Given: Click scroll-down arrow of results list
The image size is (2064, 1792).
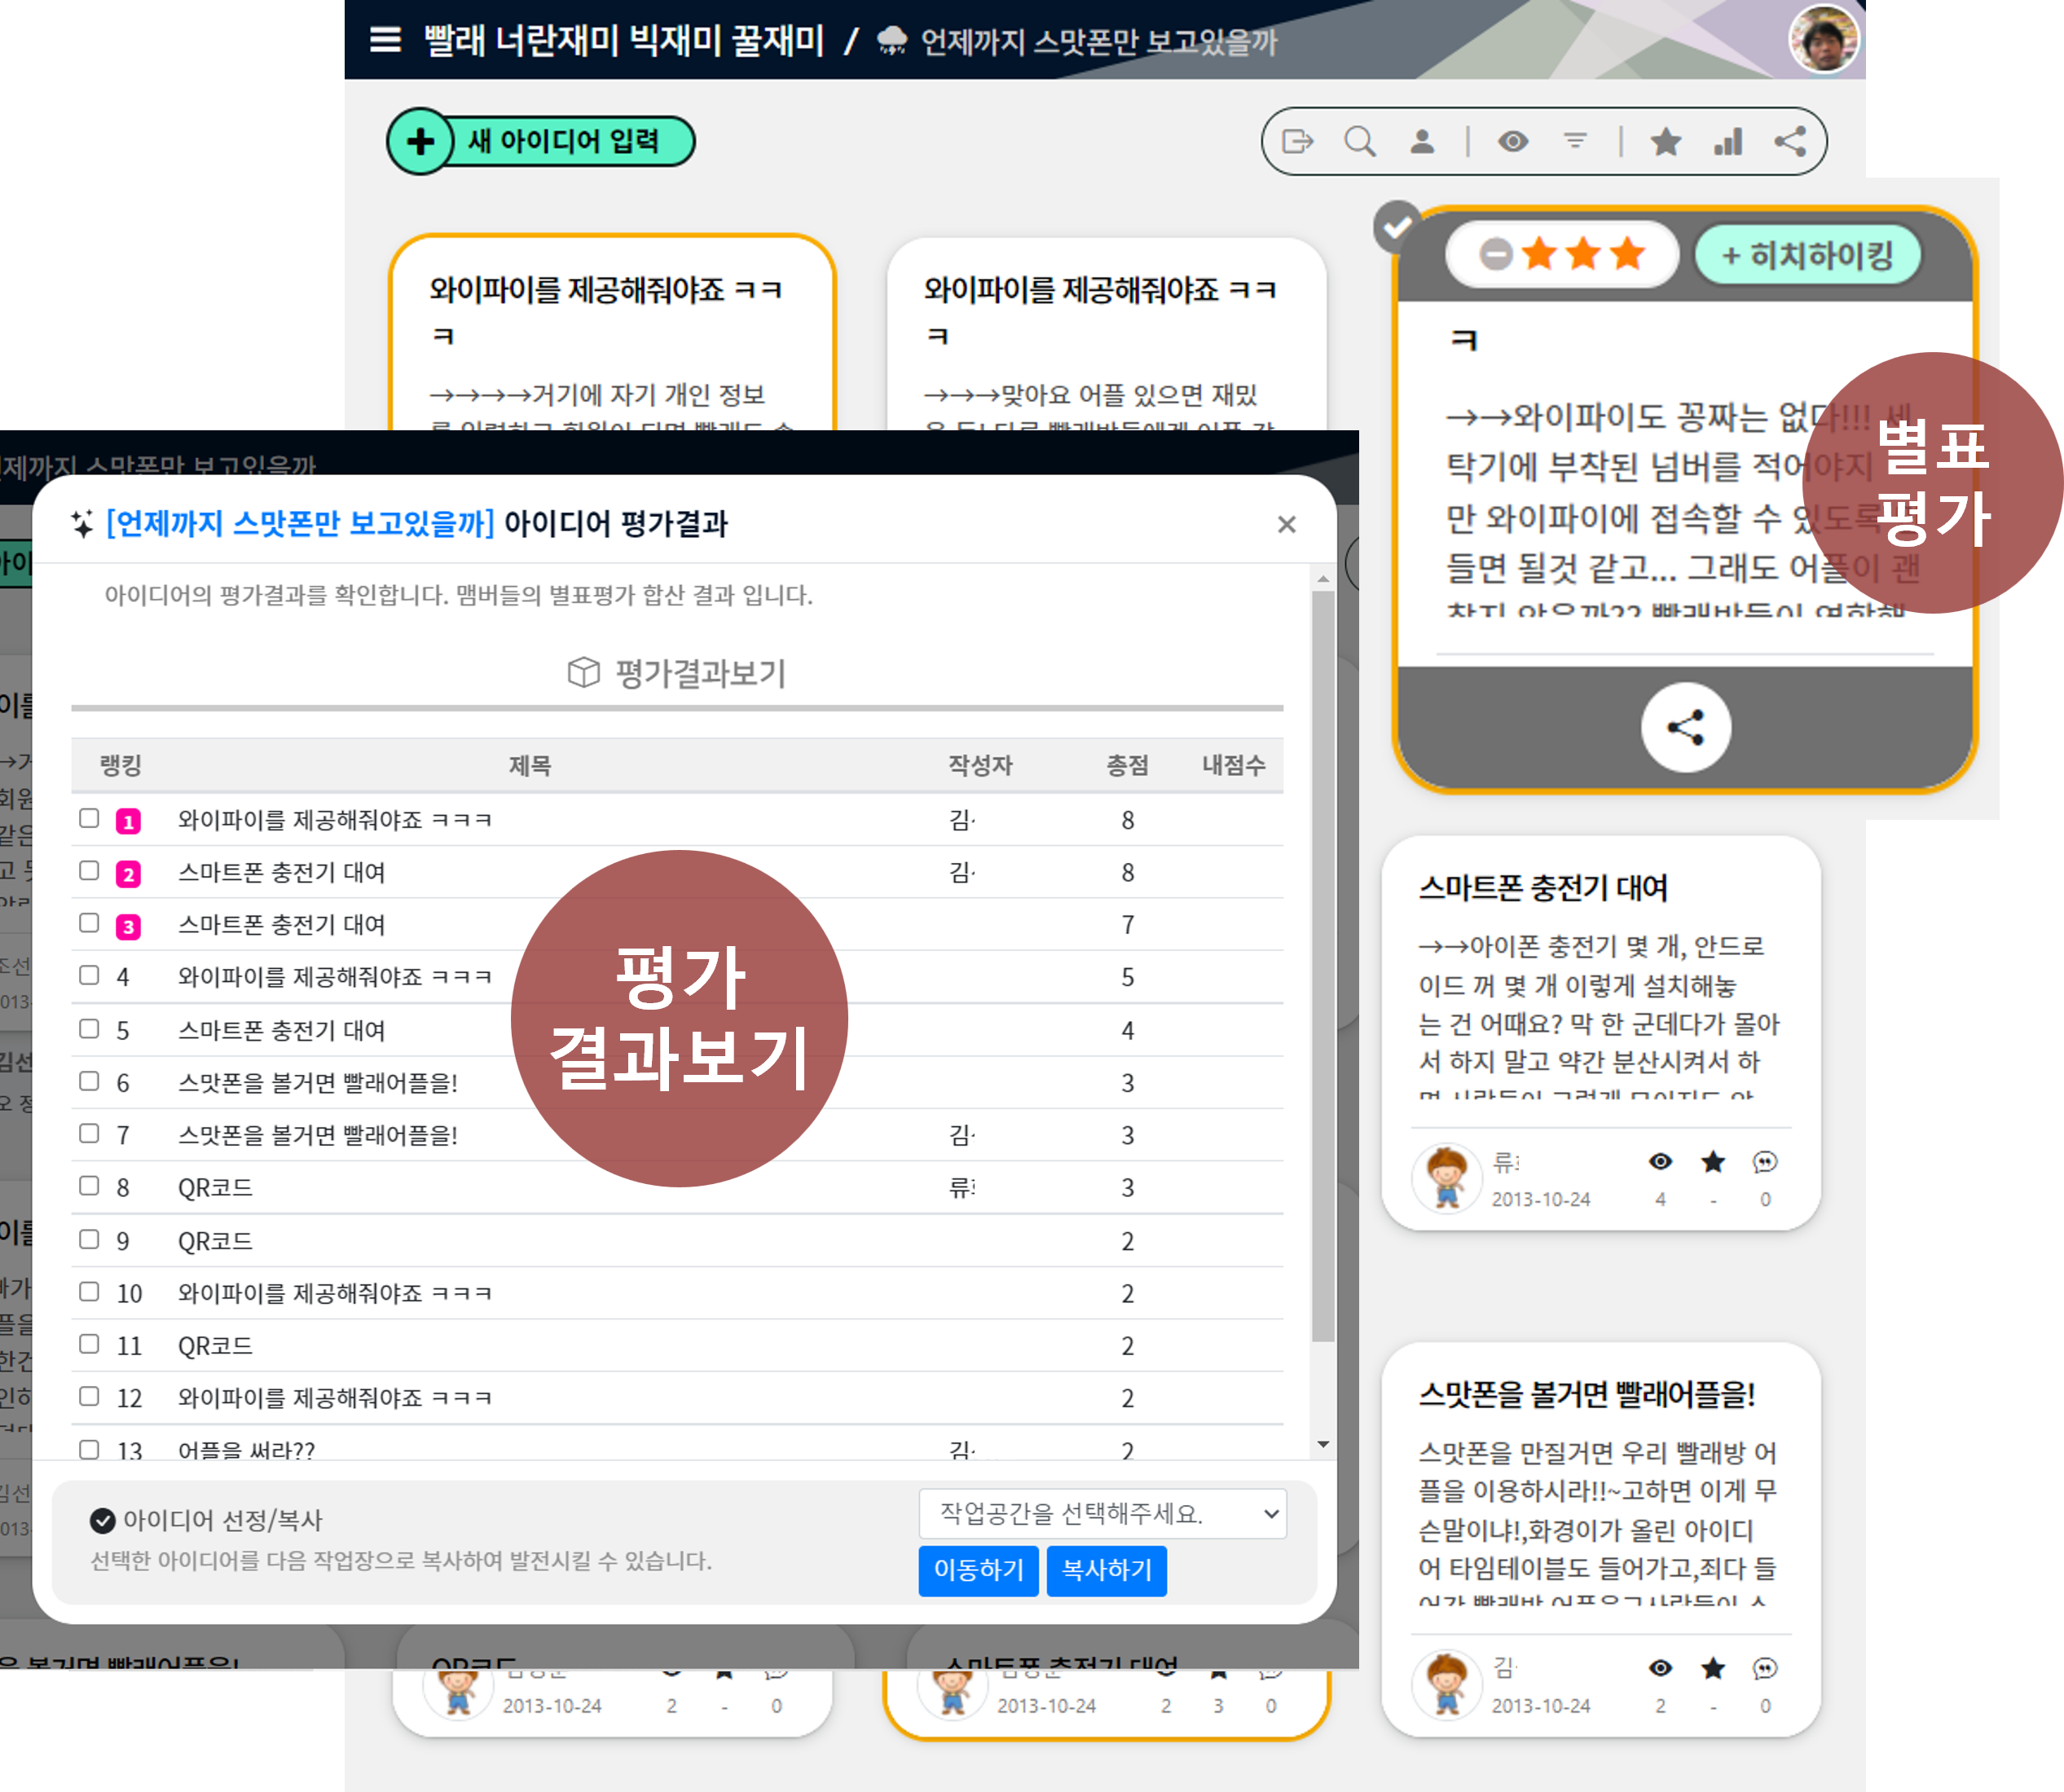Looking at the screenshot, I should 1323,1444.
